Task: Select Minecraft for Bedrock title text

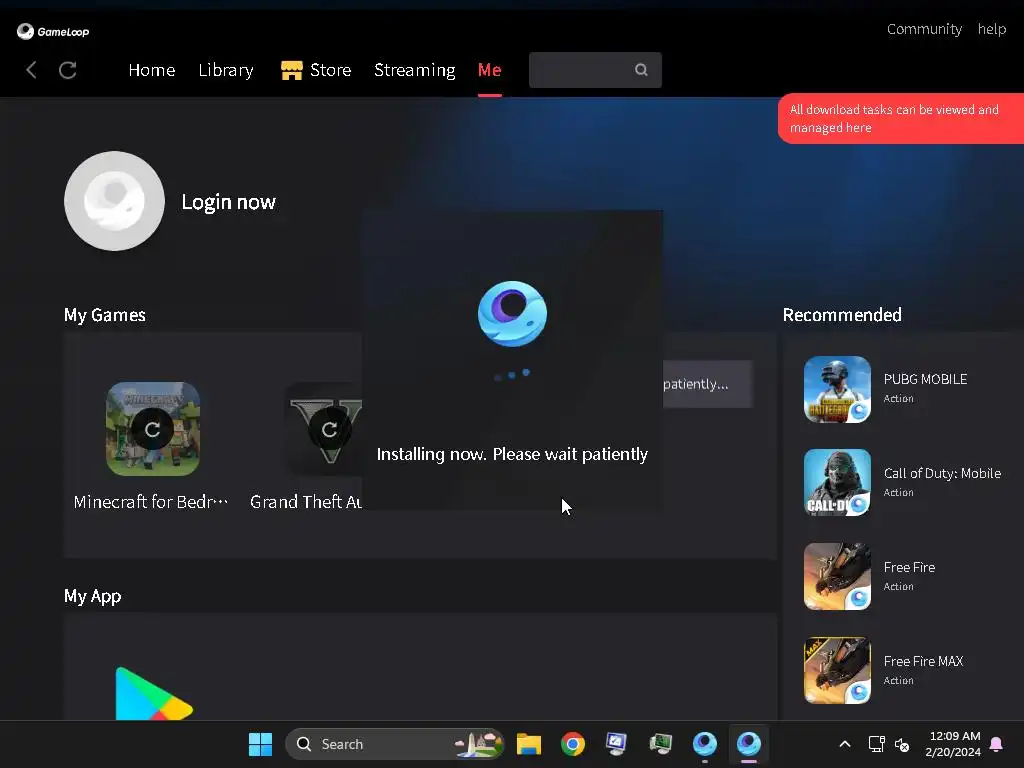Action: pos(151,502)
